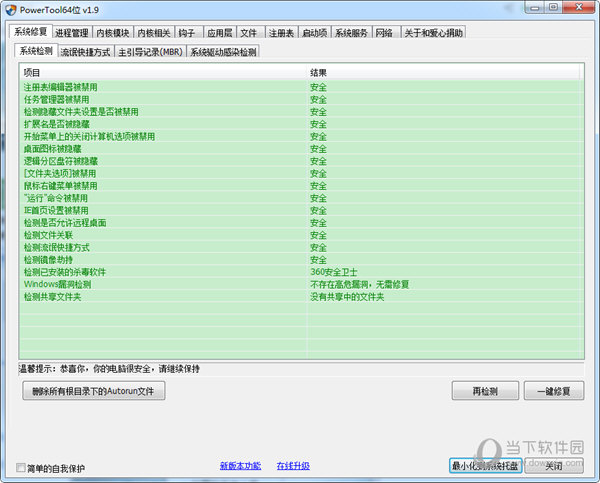This screenshot has height=483, width=600.
Task: Open the 文件 tab
Action: point(250,33)
